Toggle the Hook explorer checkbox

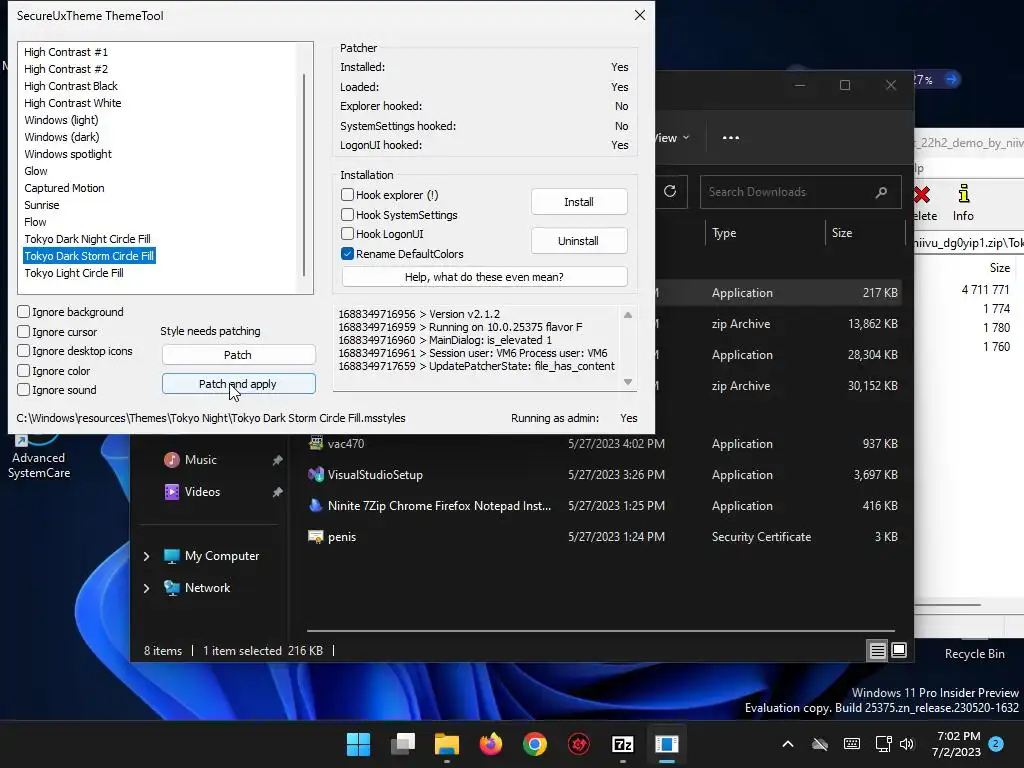[x=347, y=195]
